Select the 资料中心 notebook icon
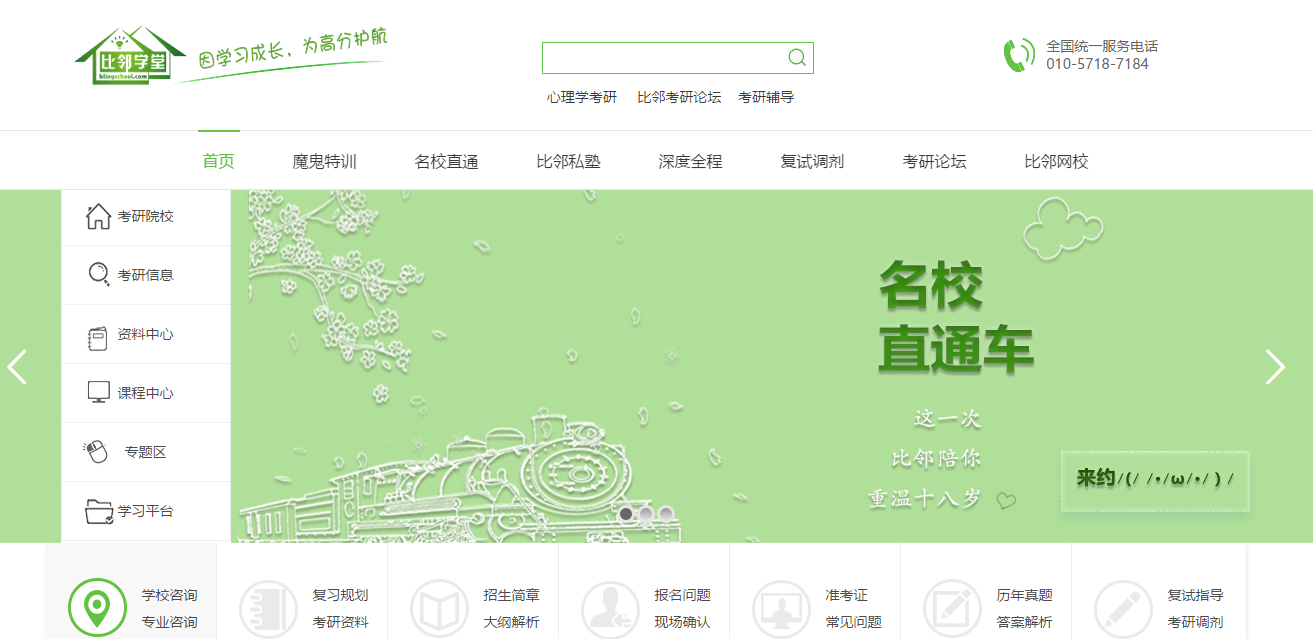This screenshot has height=639, width=1313. tap(98, 335)
